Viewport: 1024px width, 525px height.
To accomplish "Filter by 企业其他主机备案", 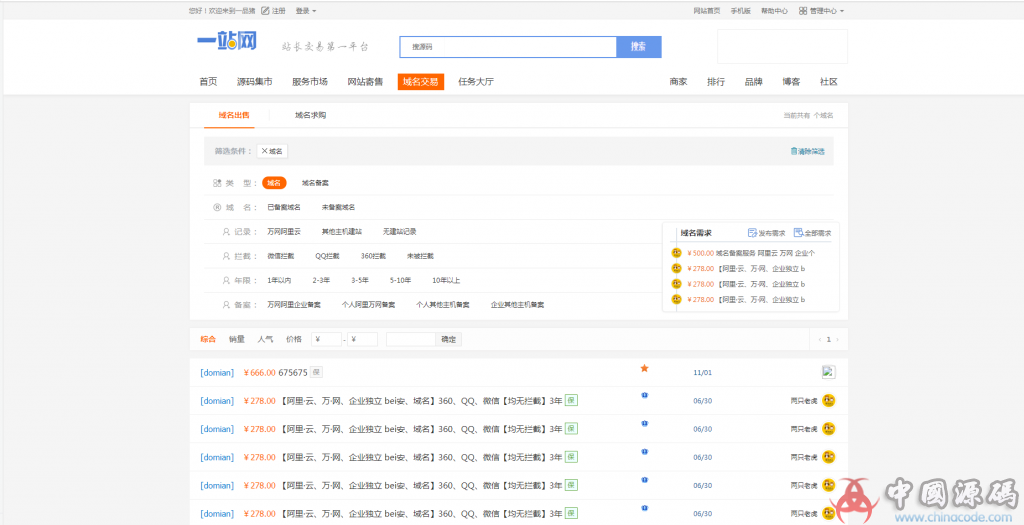I will 518,305.
